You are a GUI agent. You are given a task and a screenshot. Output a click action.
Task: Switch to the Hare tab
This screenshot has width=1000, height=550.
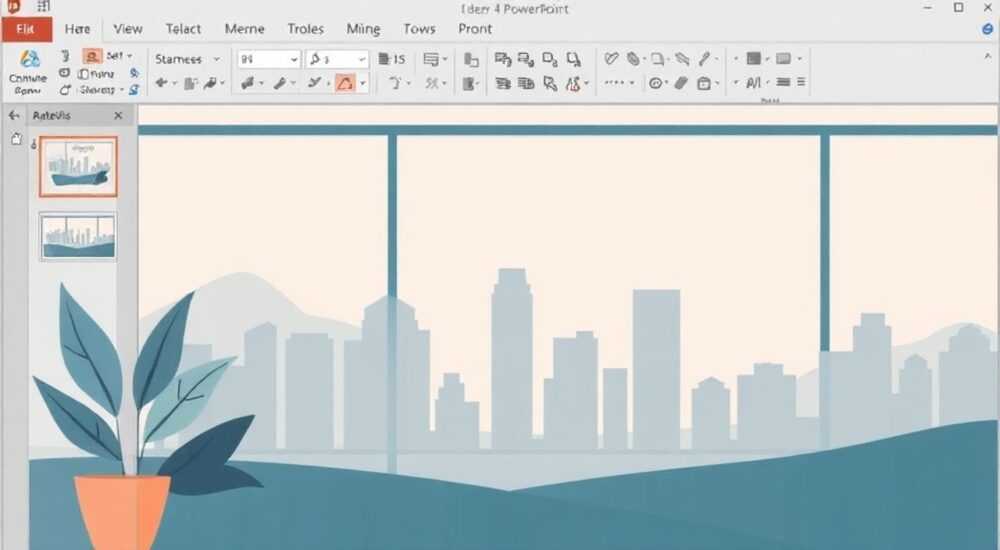[x=77, y=29]
